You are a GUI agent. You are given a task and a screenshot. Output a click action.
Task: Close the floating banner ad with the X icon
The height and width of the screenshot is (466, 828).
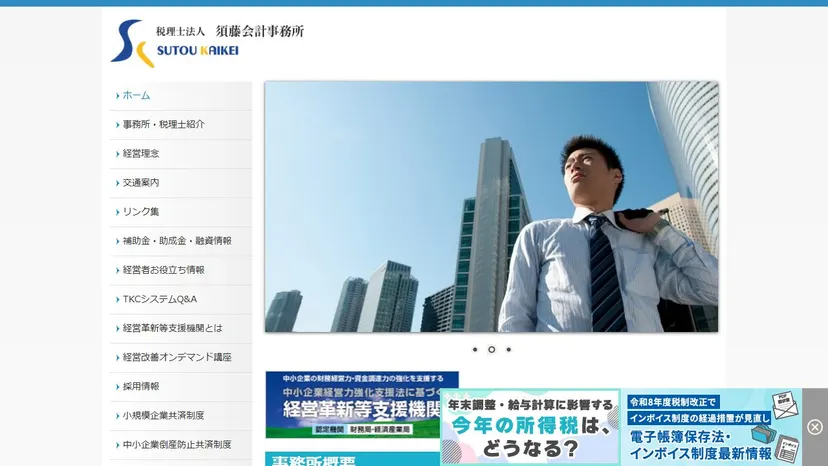[815, 427]
